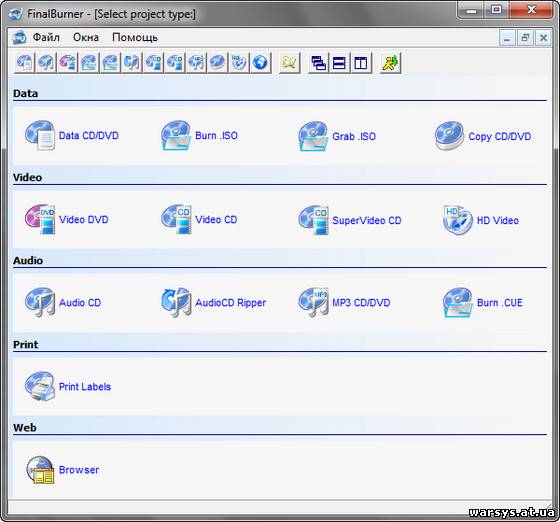The width and height of the screenshot is (560, 522).
Task: Minimize the FinalBurner window
Action: point(471,10)
